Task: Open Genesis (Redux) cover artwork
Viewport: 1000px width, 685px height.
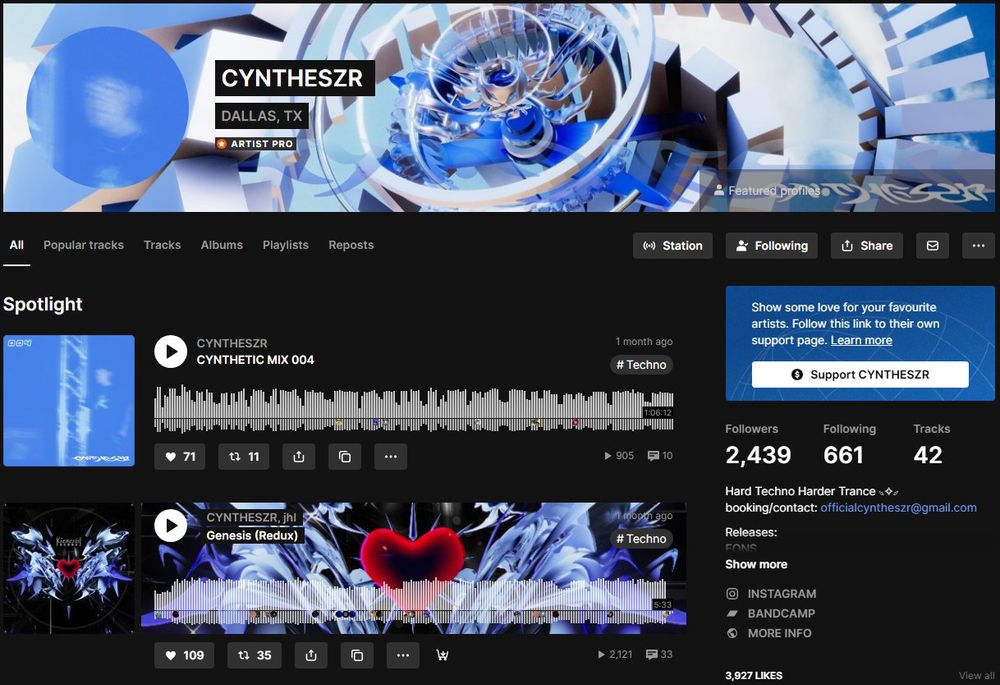Action: tap(69, 568)
